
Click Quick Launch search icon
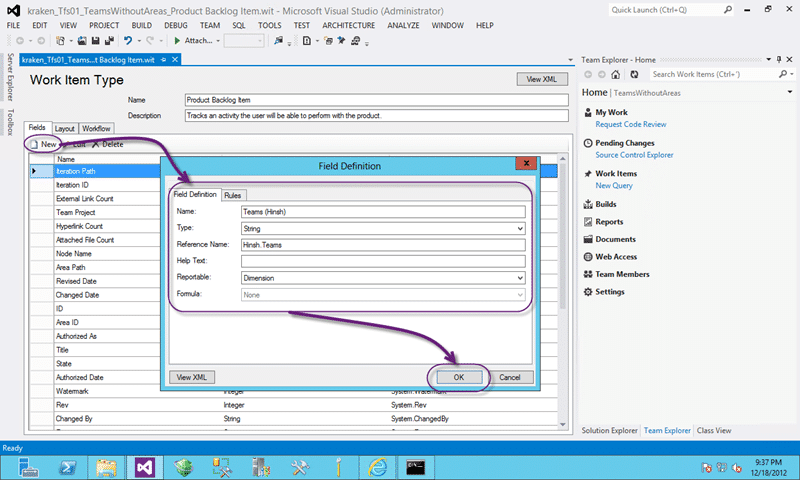(x=728, y=10)
